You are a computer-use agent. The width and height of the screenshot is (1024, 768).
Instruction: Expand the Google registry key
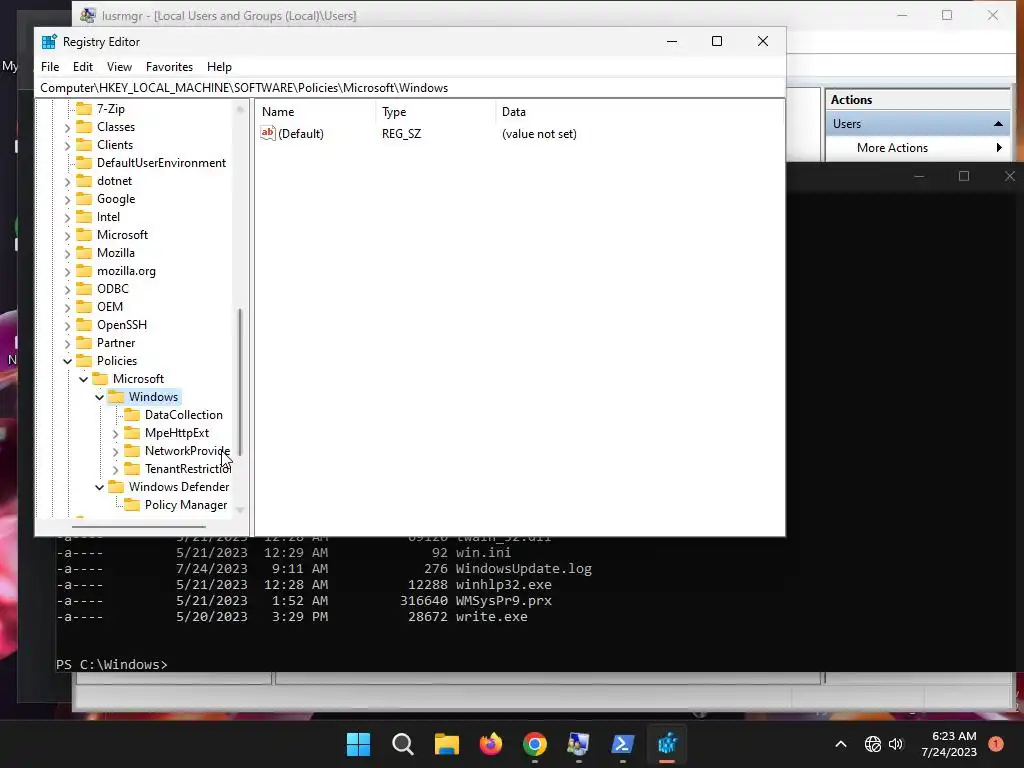(x=67, y=199)
